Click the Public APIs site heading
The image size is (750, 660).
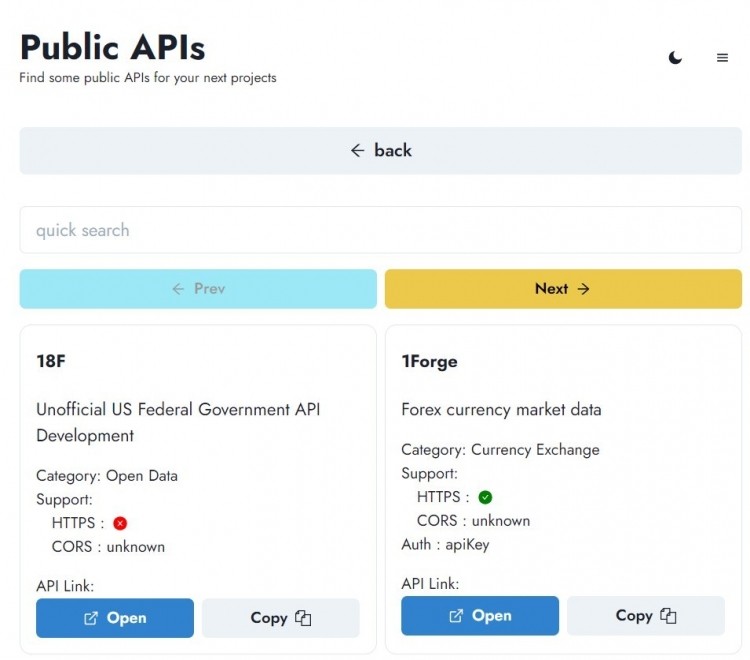113,47
